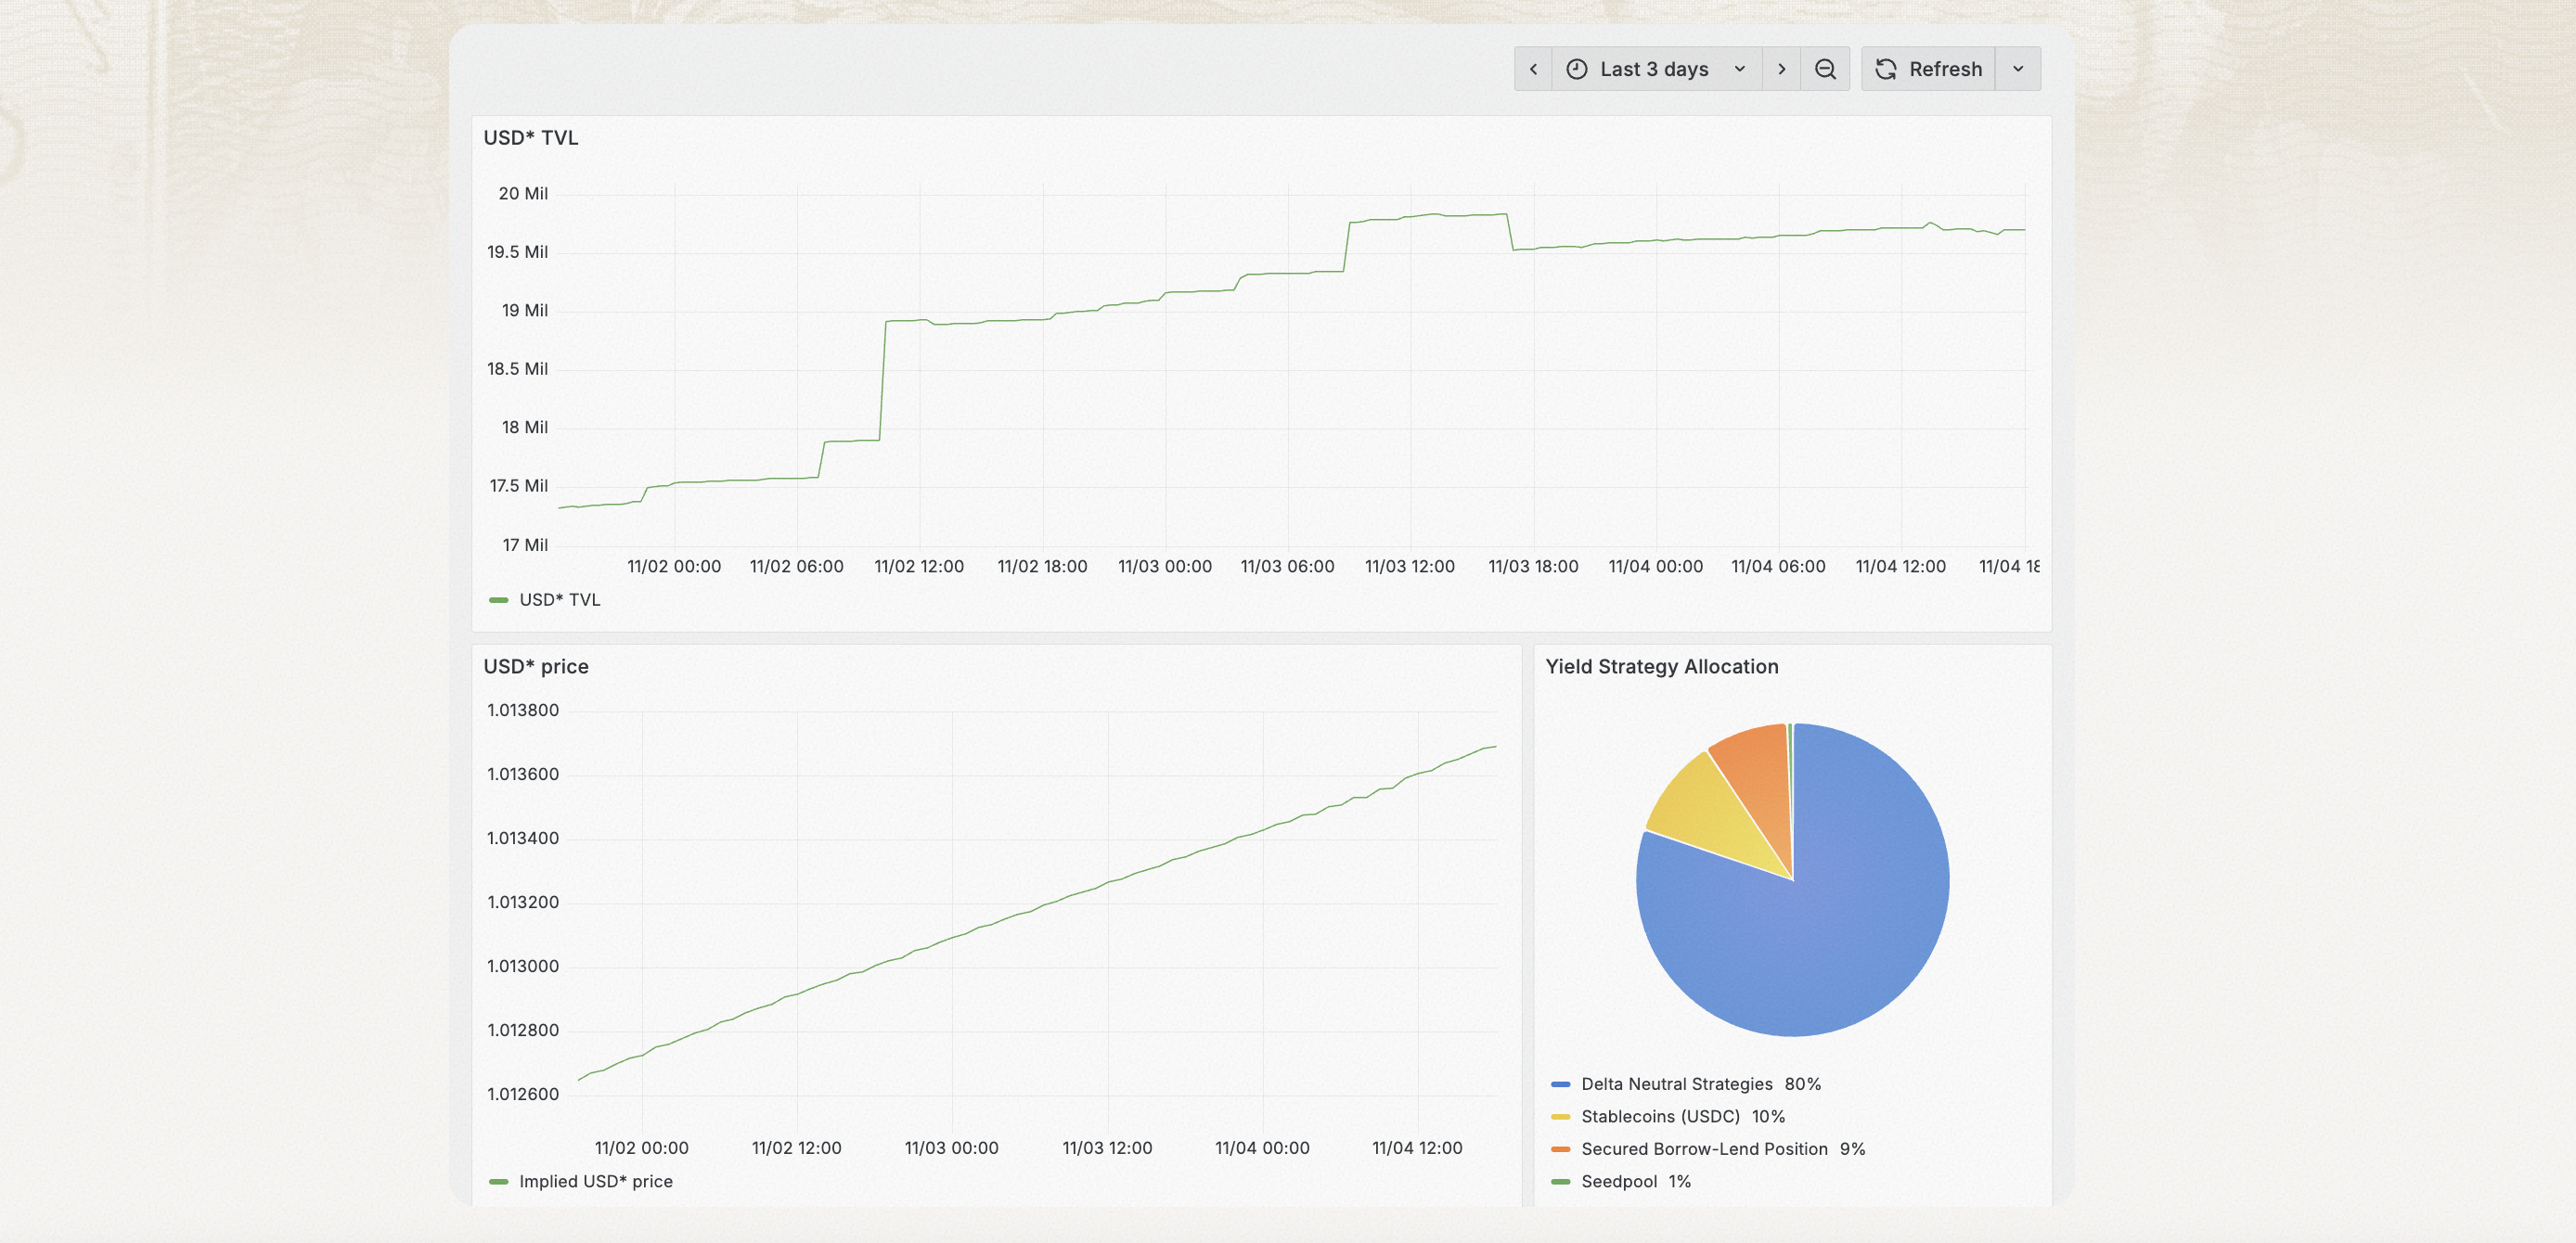This screenshot has width=2576, height=1243.
Task: Shift time range forward with right arrow
Action: pyautogui.click(x=1781, y=69)
